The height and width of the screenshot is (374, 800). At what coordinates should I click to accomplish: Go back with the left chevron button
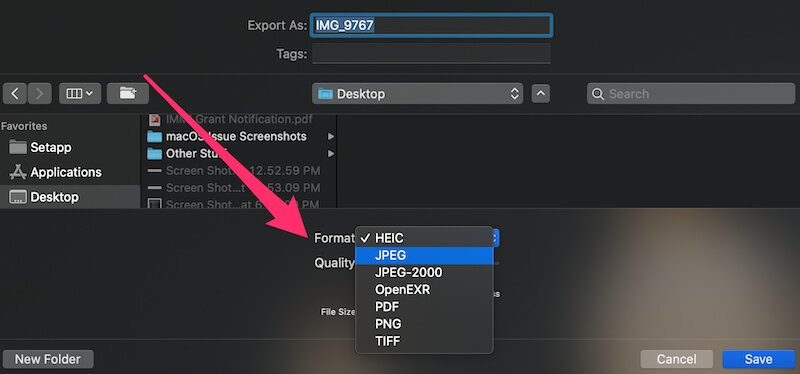click(15, 93)
